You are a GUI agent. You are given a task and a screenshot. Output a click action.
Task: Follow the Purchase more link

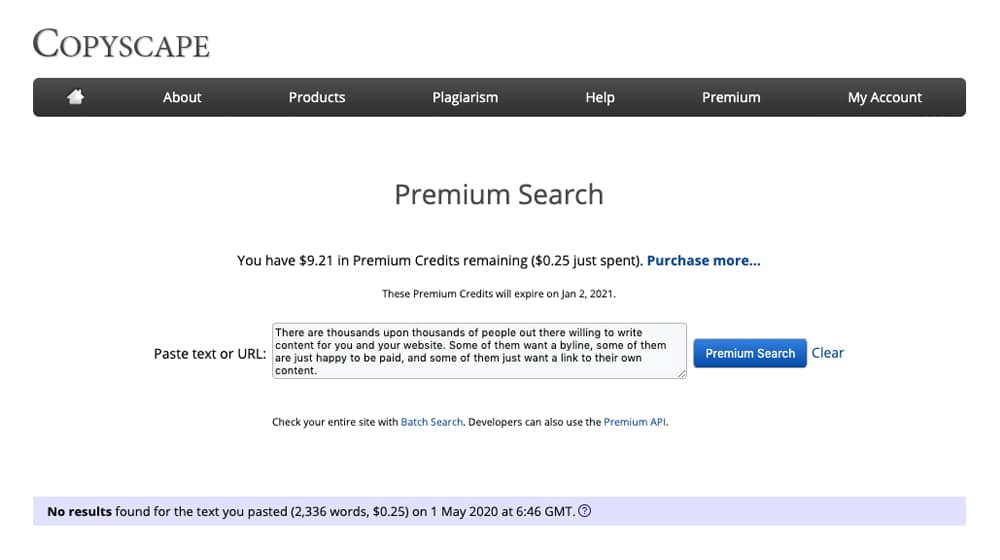pyautogui.click(x=703, y=260)
